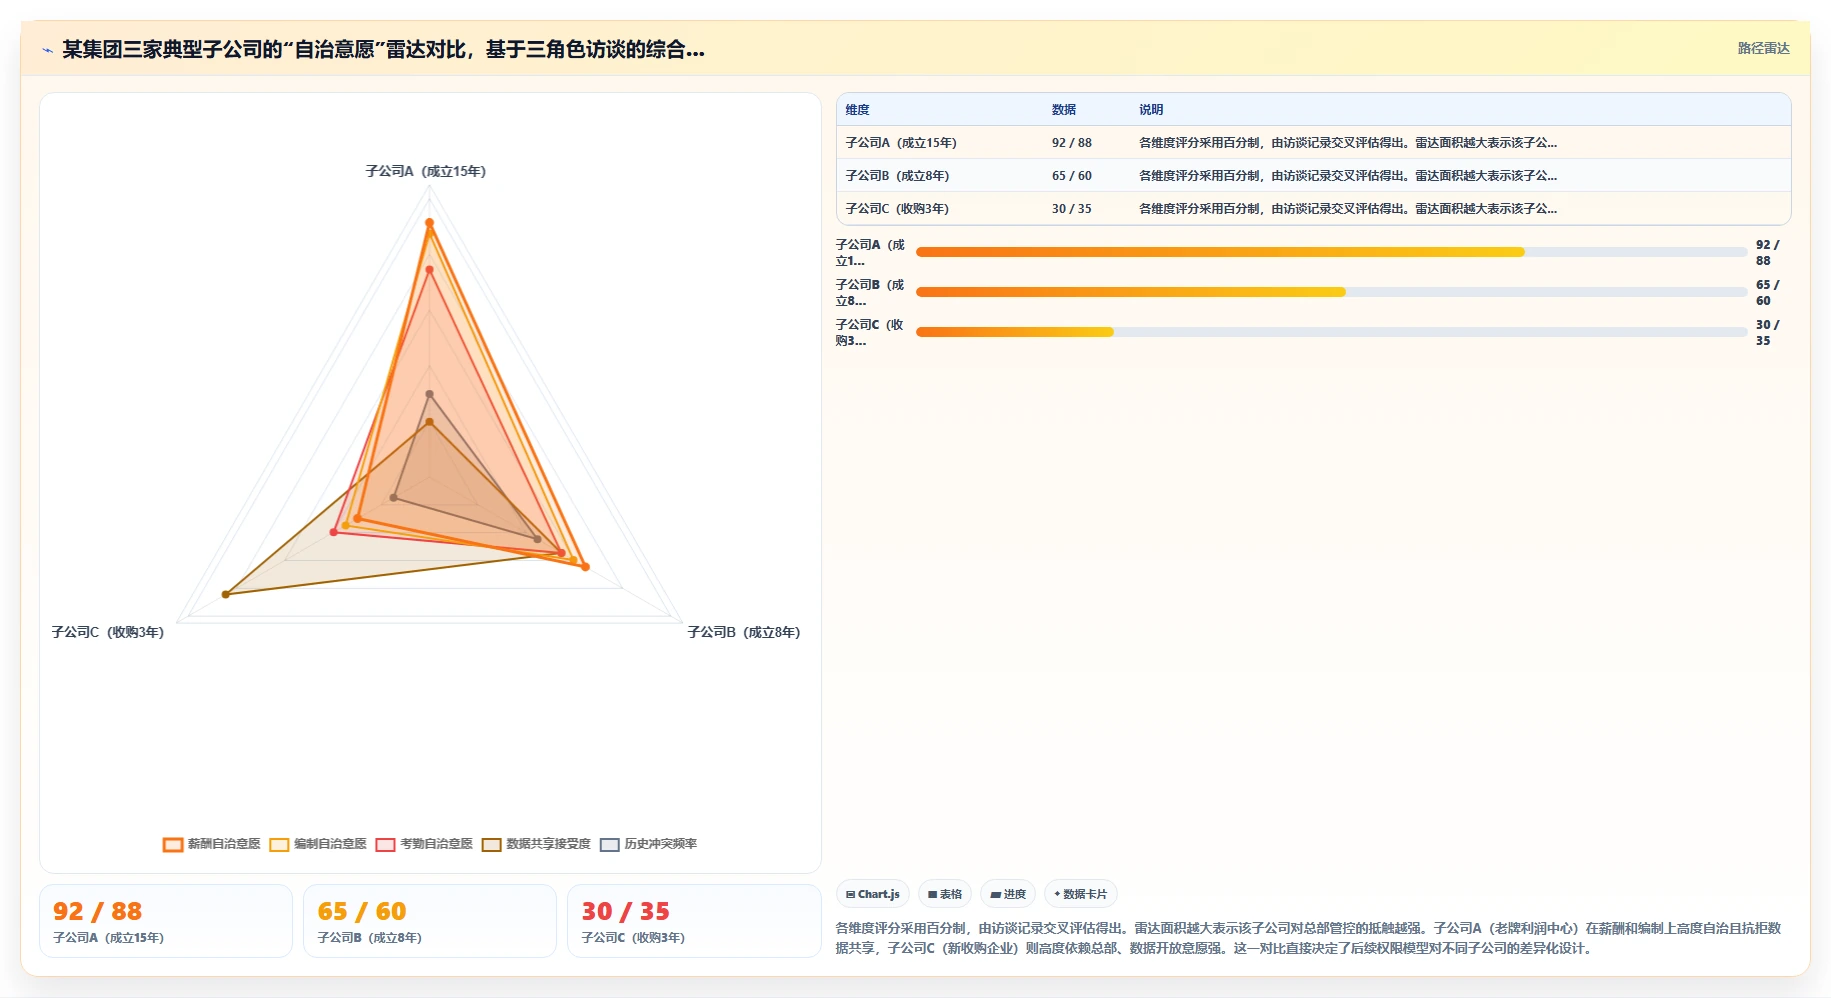Click the description paragraph below the chips
1831x998 pixels.
[x=1309, y=938]
